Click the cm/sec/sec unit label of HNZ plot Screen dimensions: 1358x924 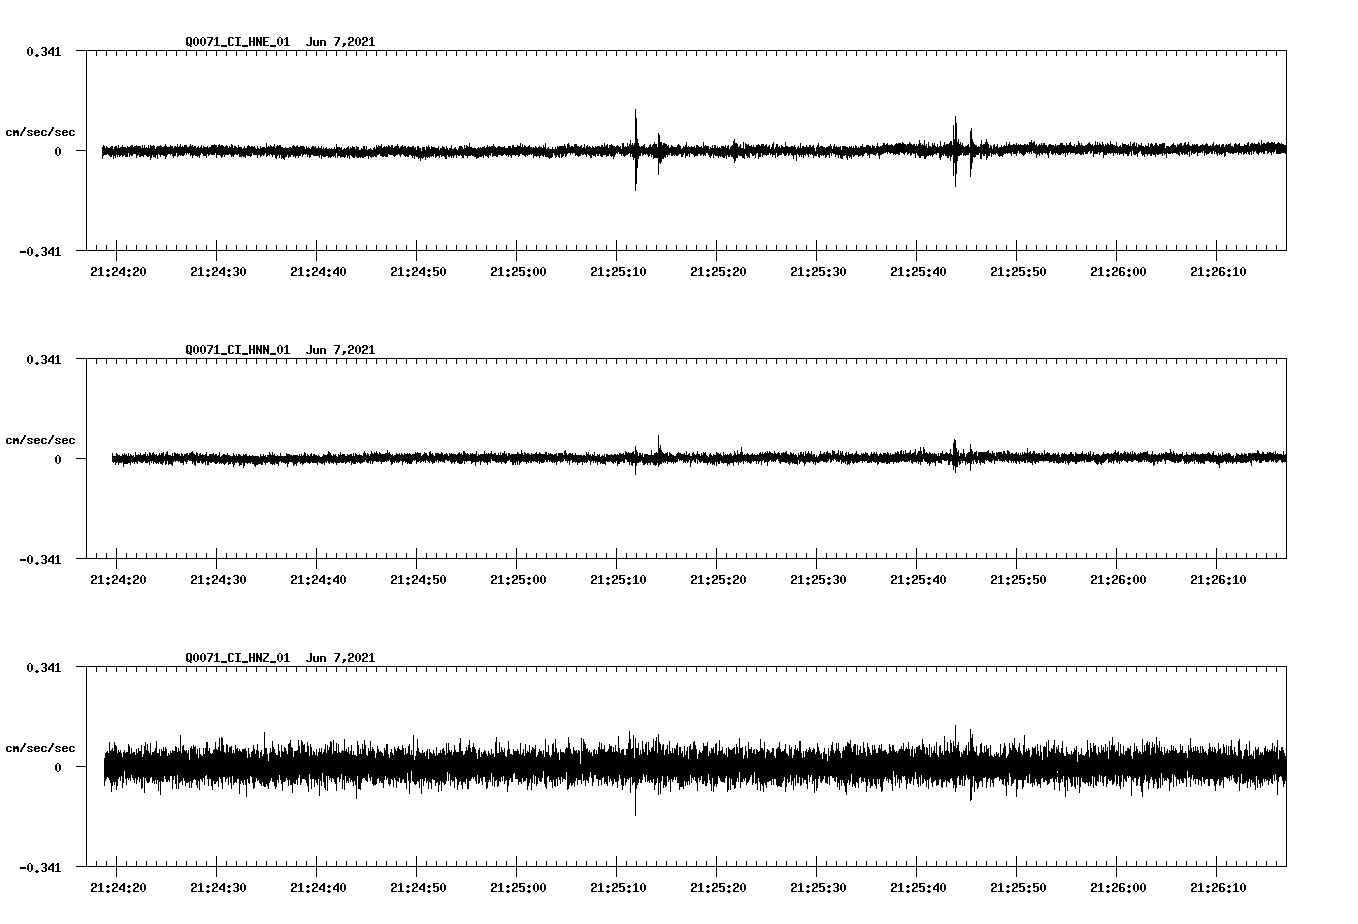coord(40,748)
